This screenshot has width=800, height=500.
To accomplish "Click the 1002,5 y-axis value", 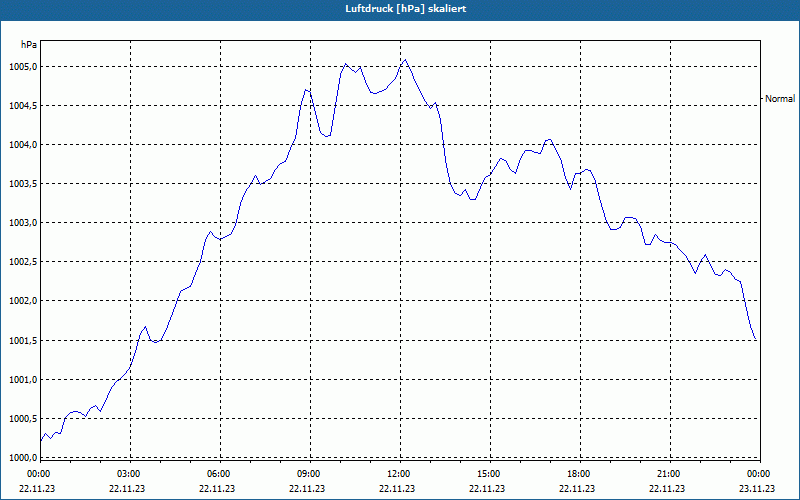I will 22,262.
